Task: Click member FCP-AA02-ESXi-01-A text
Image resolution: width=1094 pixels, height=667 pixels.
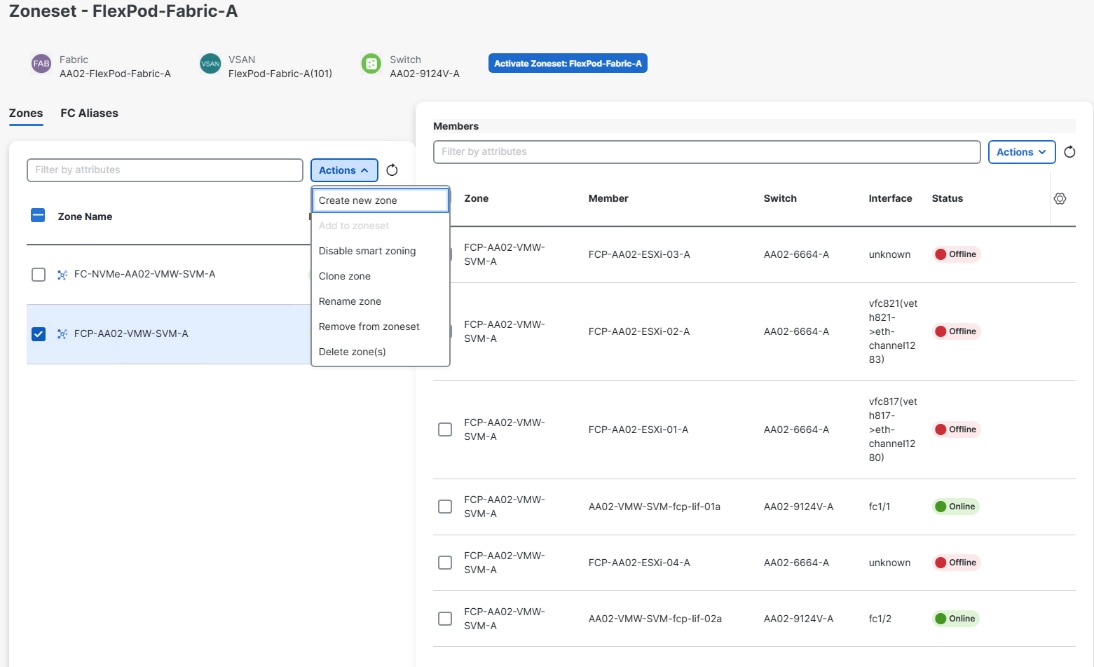Action: (638, 429)
